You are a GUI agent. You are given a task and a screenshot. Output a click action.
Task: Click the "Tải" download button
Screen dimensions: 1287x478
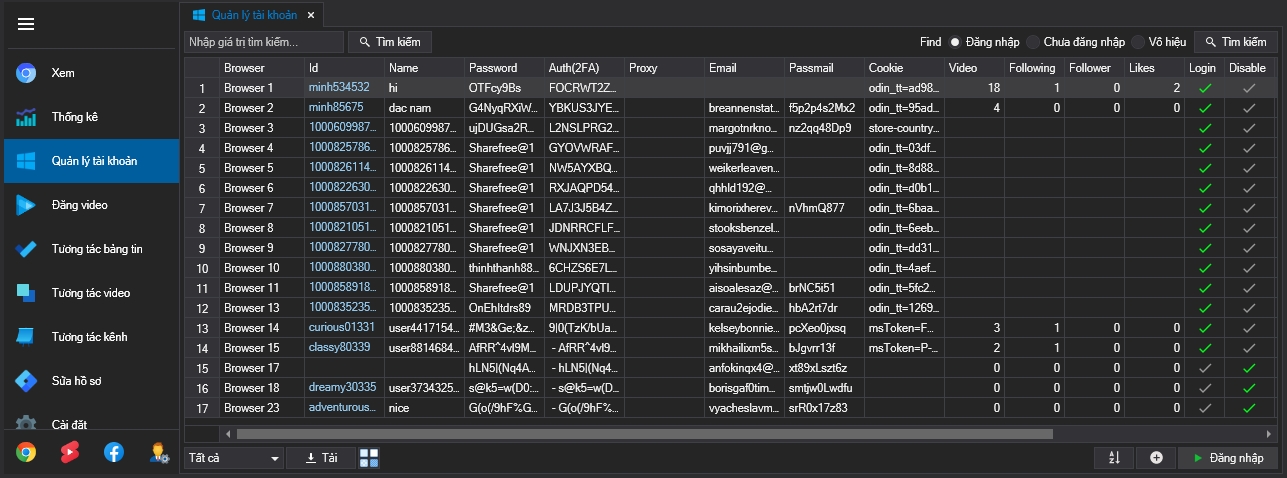pyautogui.click(x=321, y=457)
